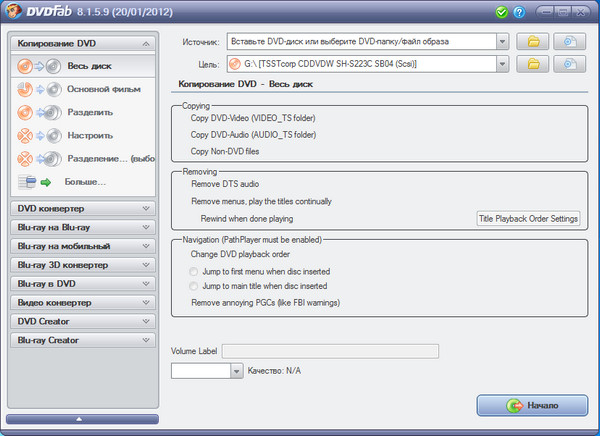The image size is (600, 436).
Task: Click the Volume Label text field
Action: pos(329,351)
